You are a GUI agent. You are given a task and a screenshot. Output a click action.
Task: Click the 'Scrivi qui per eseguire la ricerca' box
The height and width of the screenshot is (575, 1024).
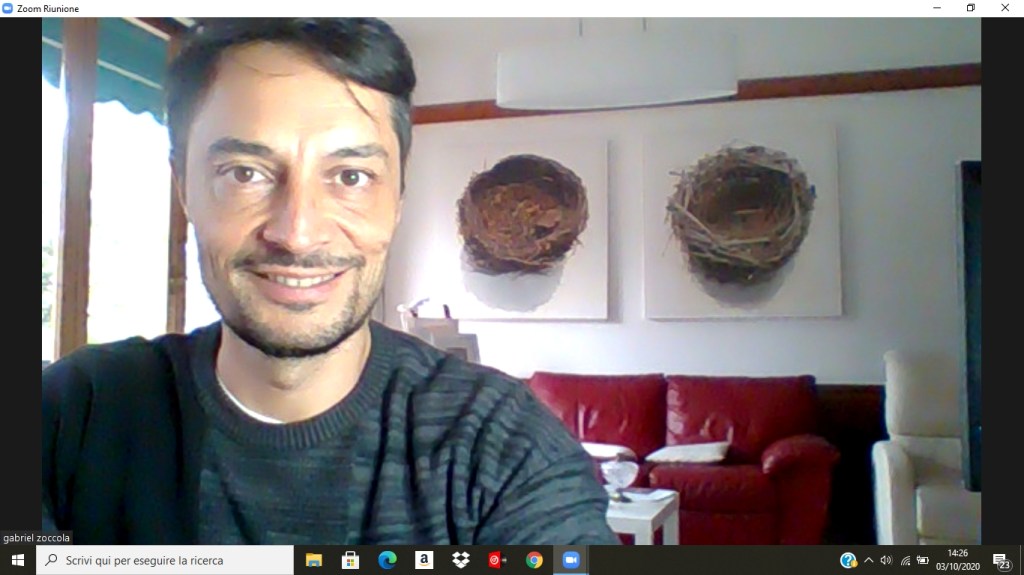[x=165, y=560]
